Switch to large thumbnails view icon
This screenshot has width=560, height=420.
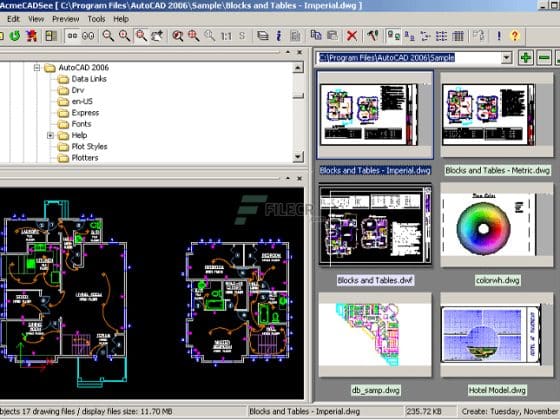tap(394, 36)
